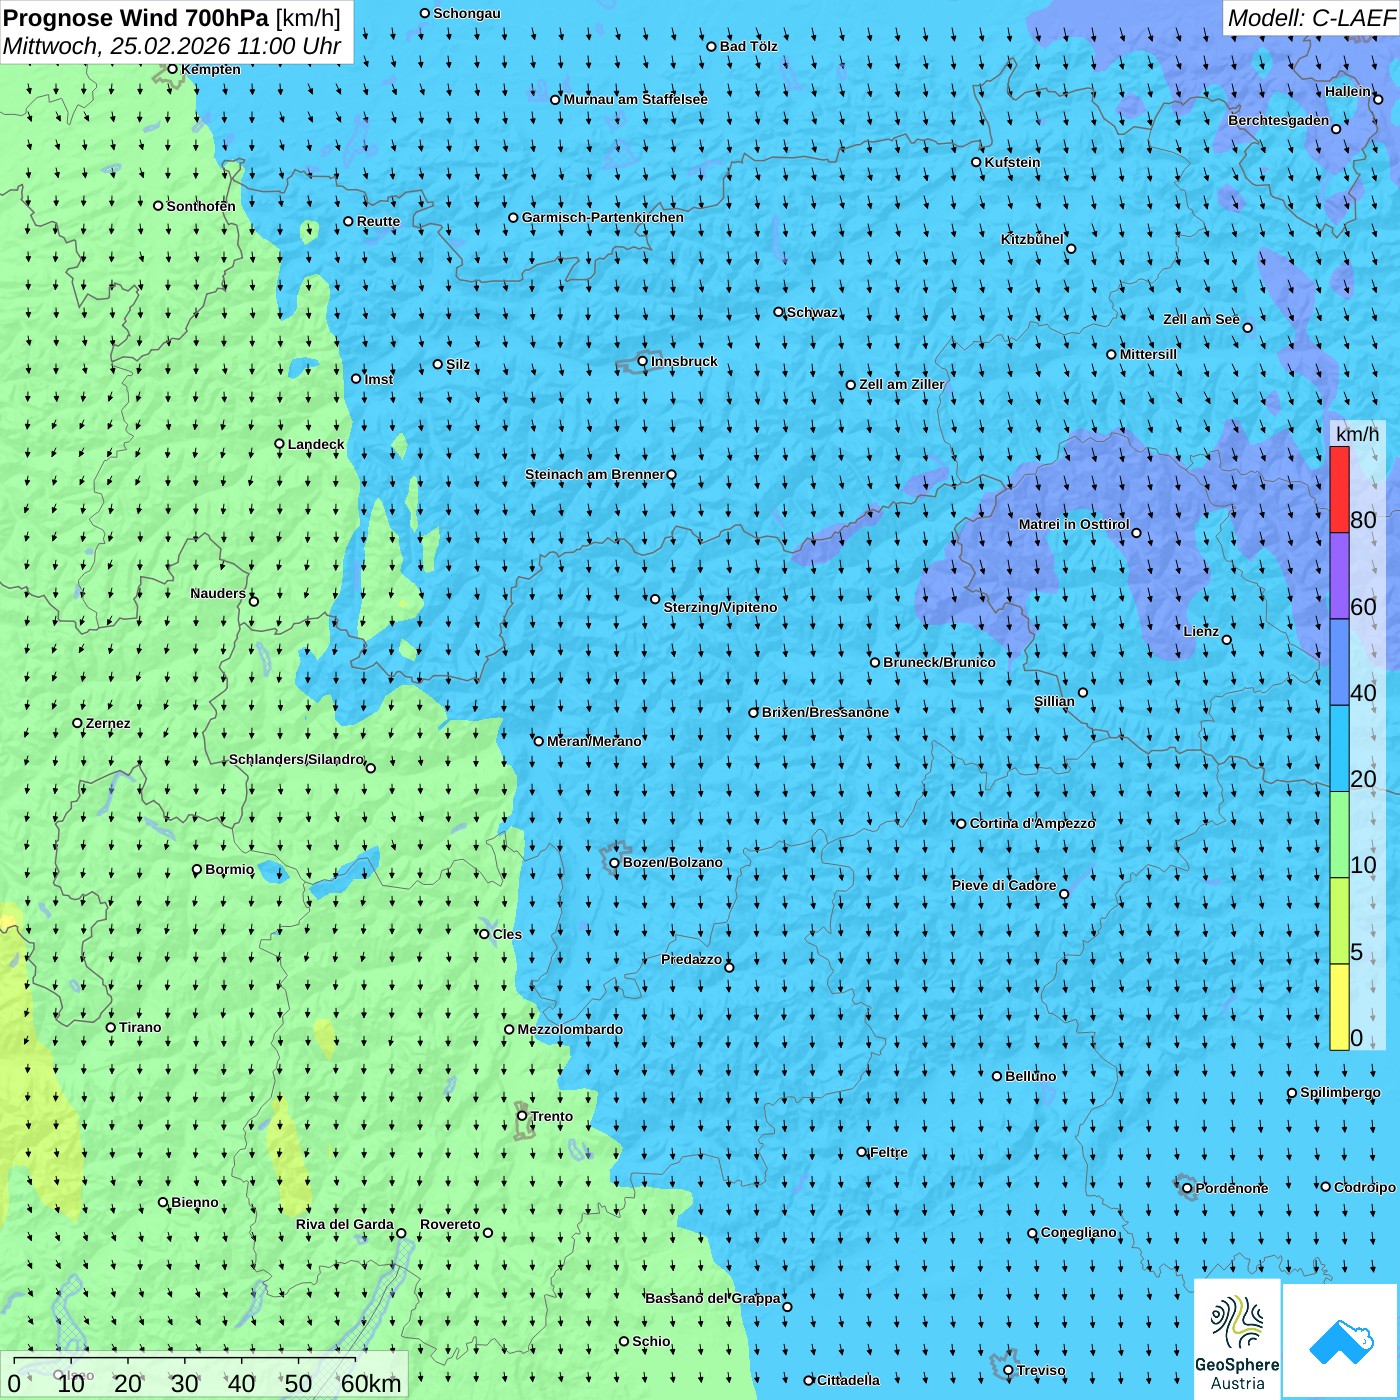This screenshot has height=1400, width=1400.
Task: Click the GeoSphere Austria logo
Action: coord(1237,1340)
